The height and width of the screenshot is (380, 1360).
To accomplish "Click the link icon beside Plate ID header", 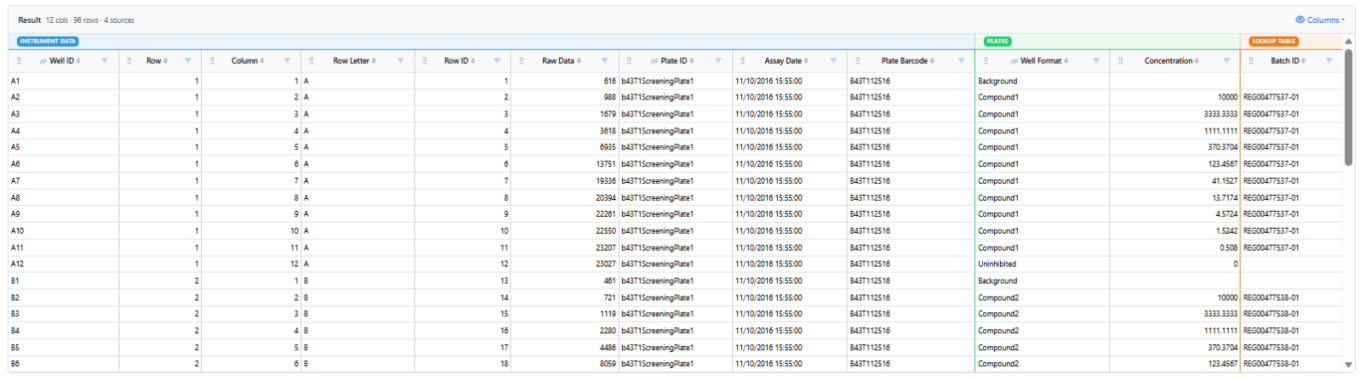I will pyautogui.click(x=654, y=61).
